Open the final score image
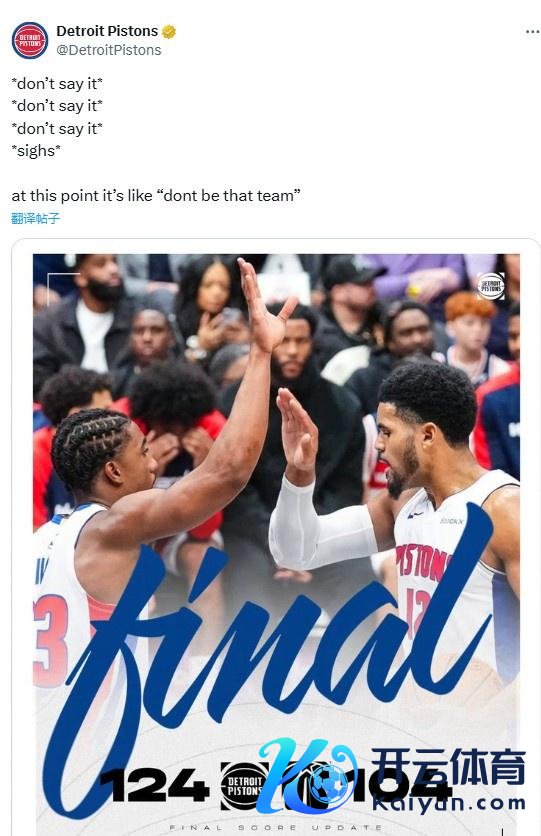 coord(276,544)
